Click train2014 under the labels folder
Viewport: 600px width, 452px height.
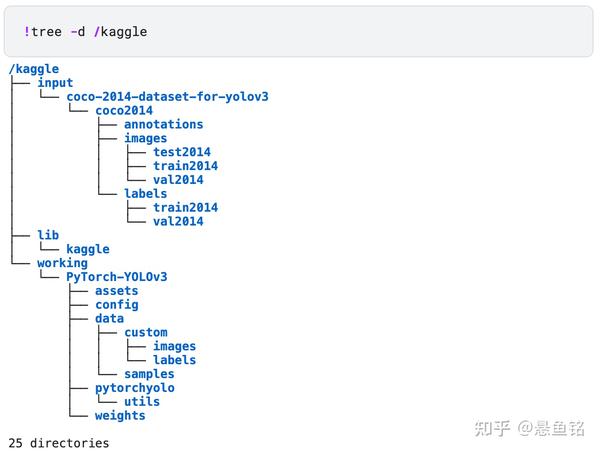pos(186,207)
